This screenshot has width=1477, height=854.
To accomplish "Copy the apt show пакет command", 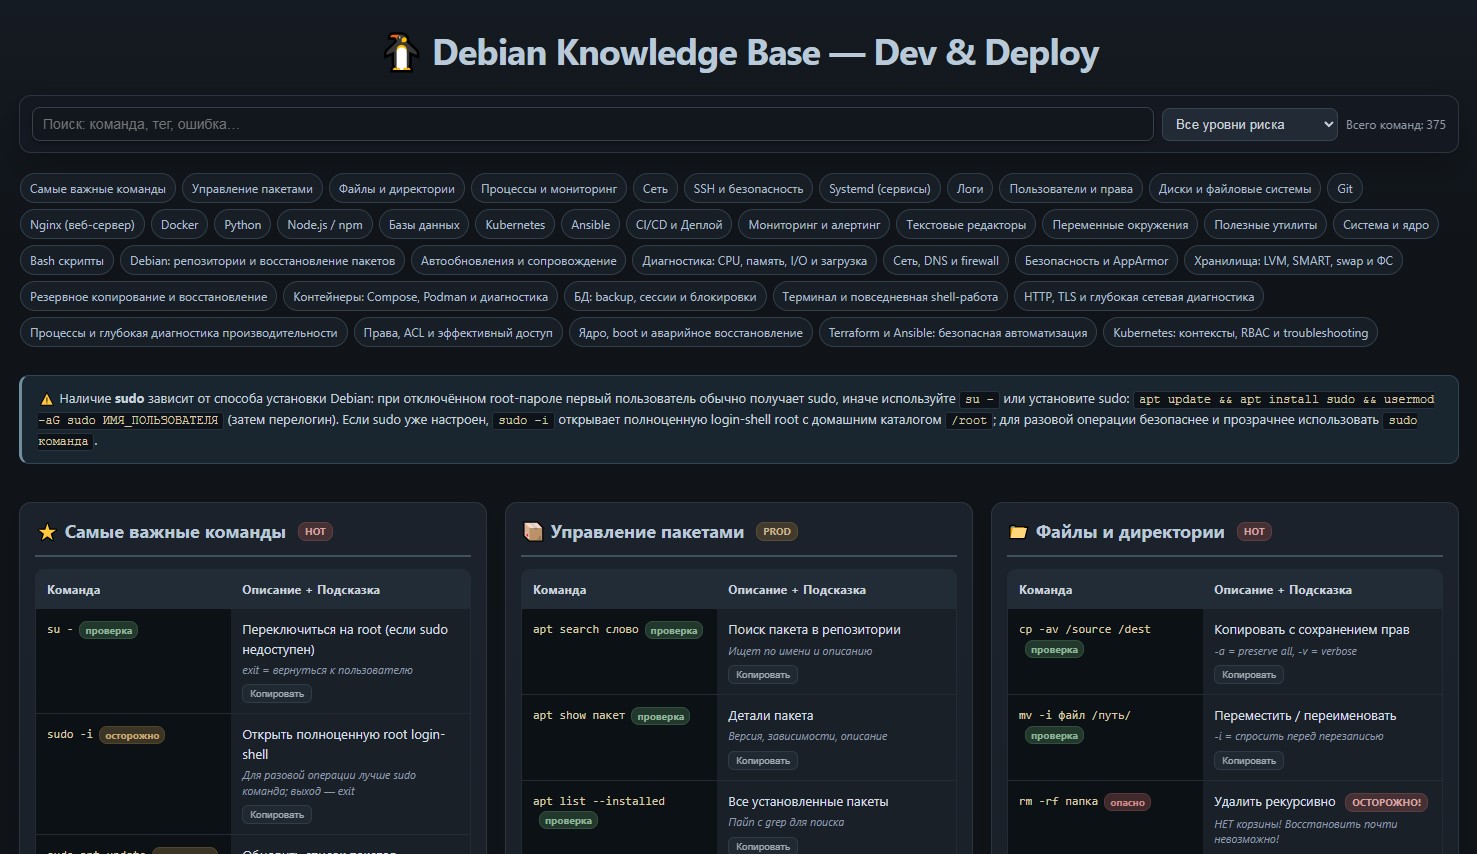I will pyautogui.click(x=763, y=761).
